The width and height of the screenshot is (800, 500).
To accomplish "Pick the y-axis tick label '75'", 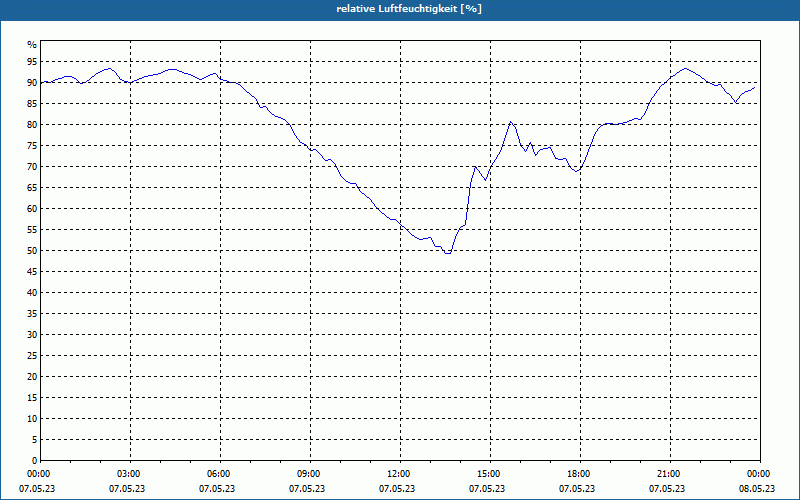I will [32, 146].
